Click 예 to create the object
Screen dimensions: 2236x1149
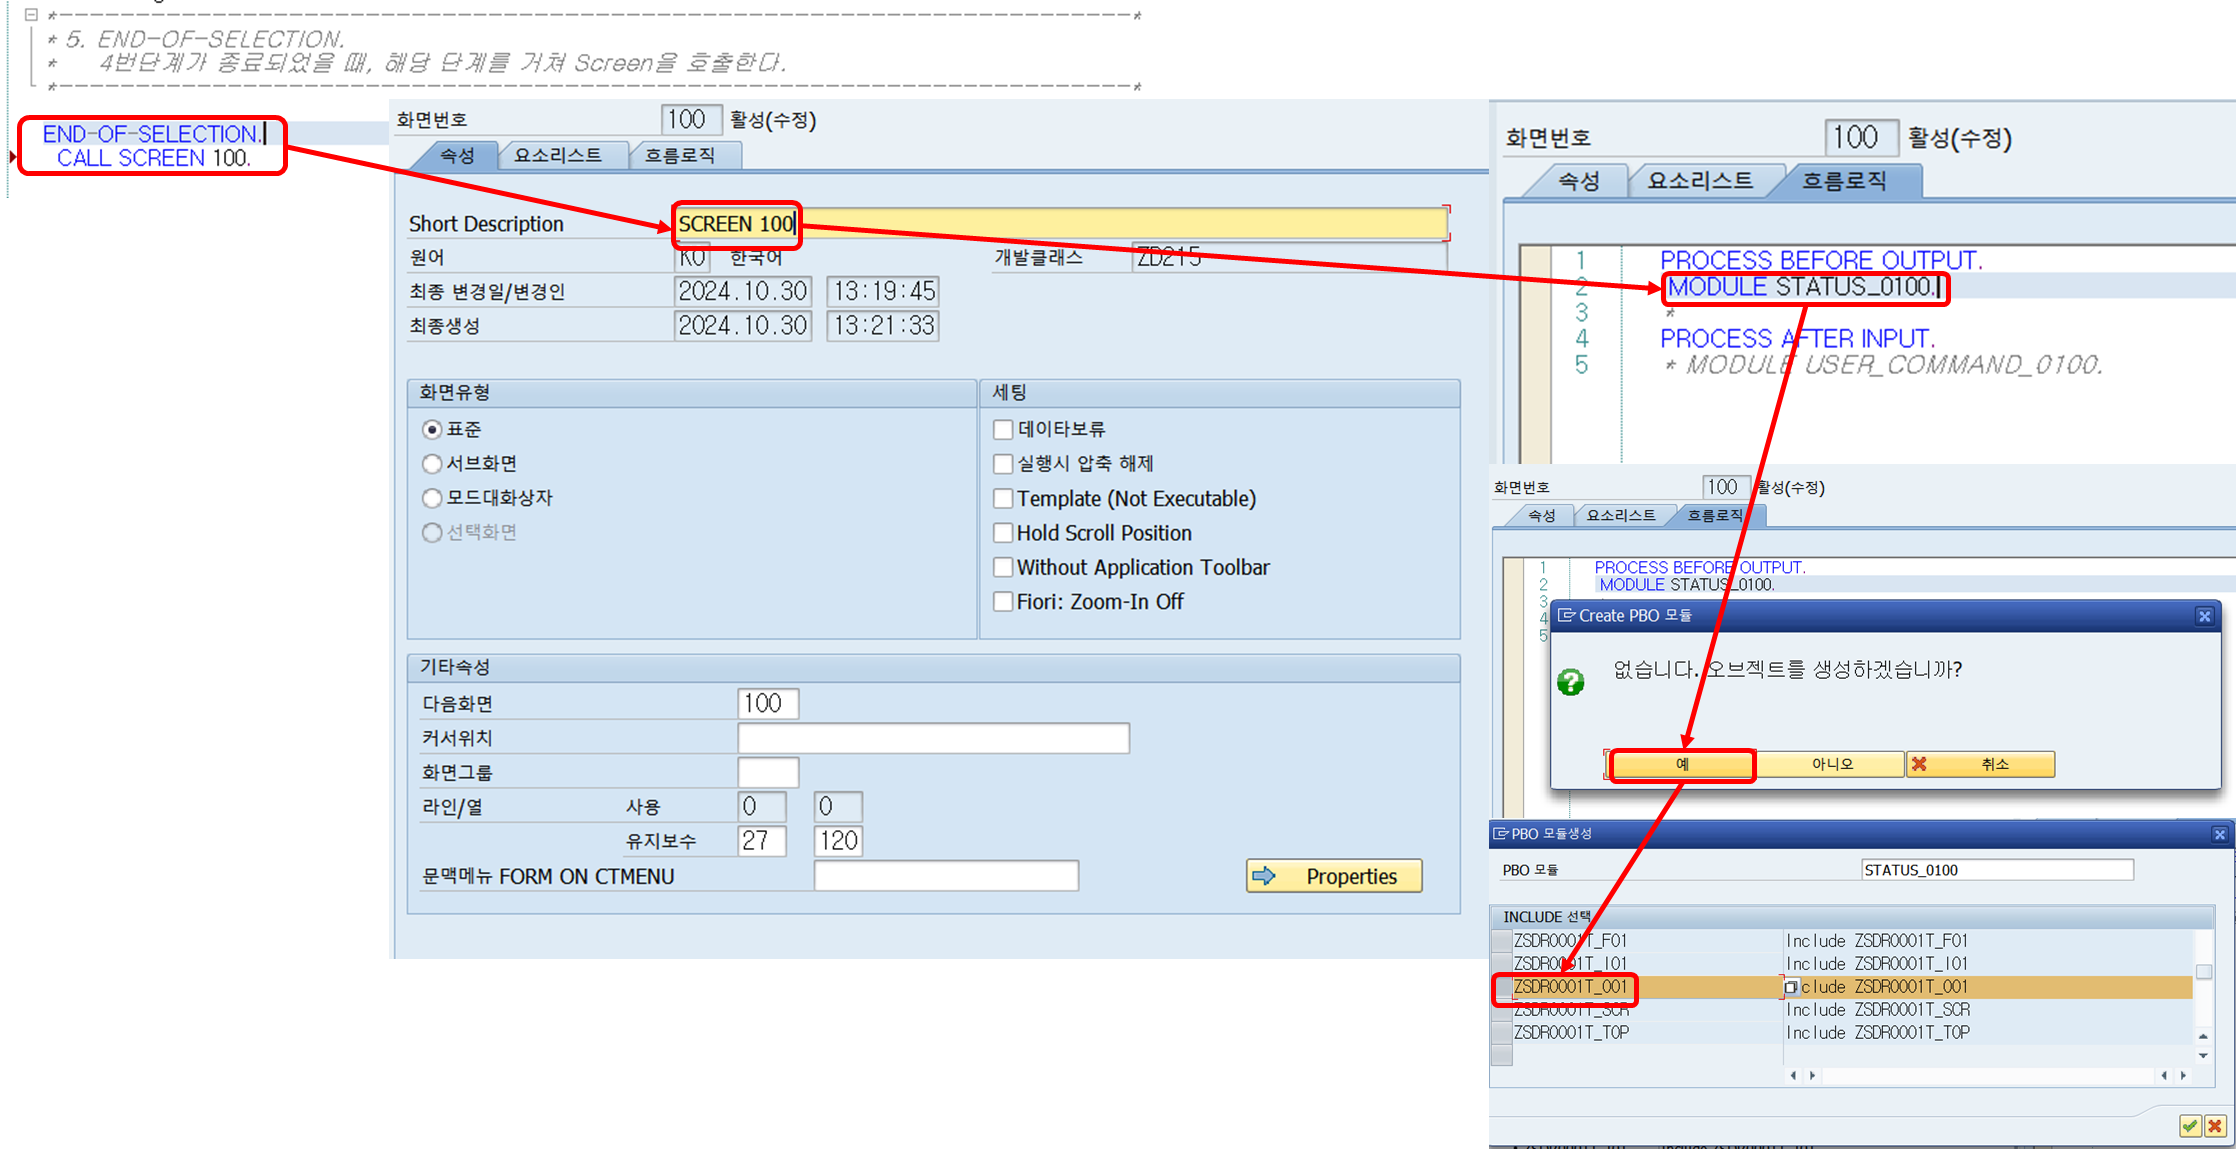point(1682,764)
